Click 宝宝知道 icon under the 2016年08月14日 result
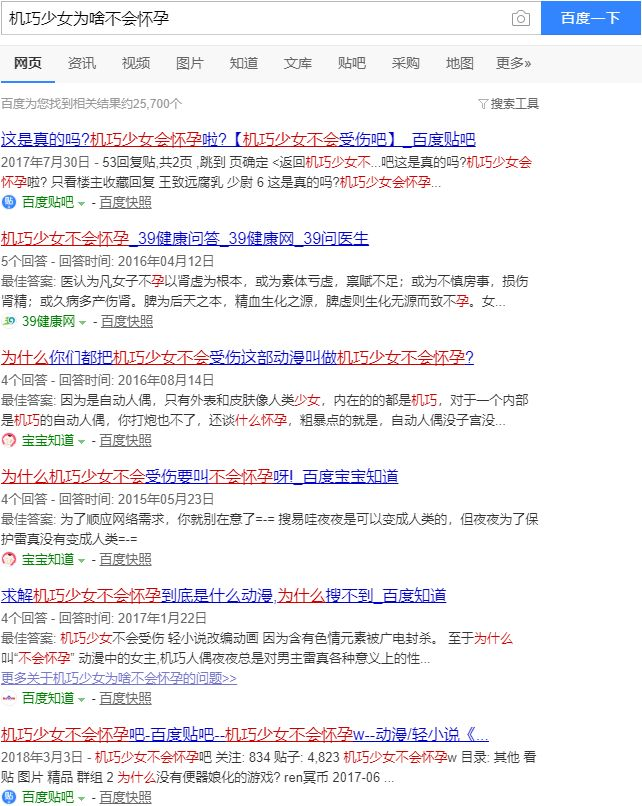 click(9, 441)
